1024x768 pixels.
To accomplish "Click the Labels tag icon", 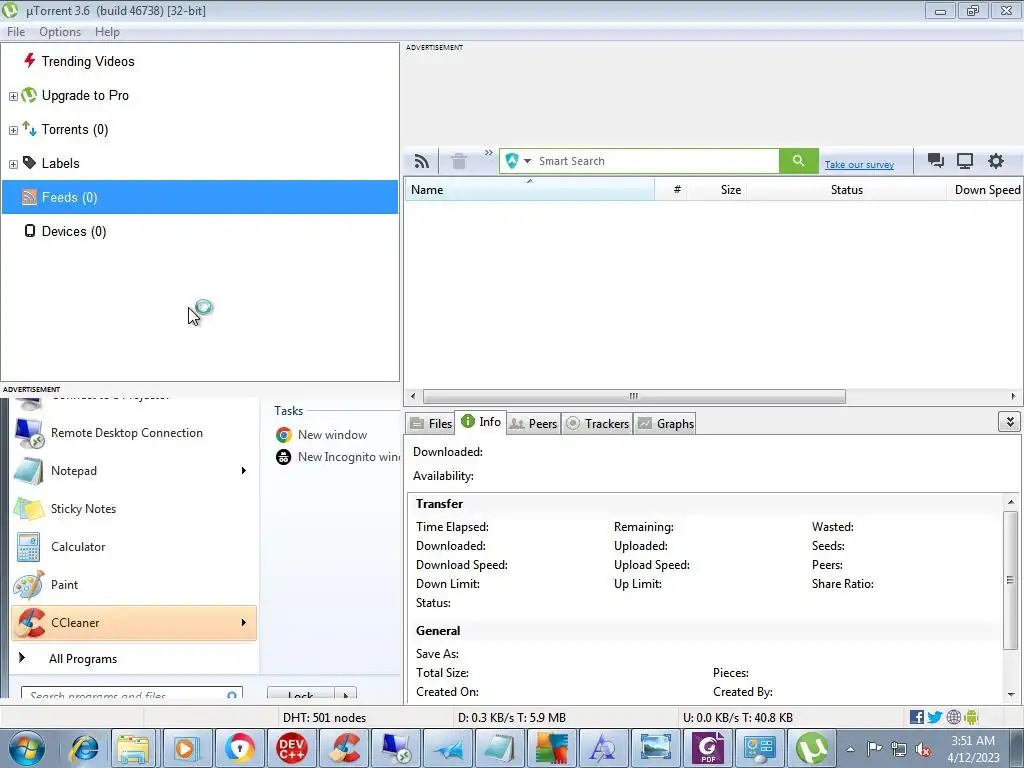I will click(29, 163).
